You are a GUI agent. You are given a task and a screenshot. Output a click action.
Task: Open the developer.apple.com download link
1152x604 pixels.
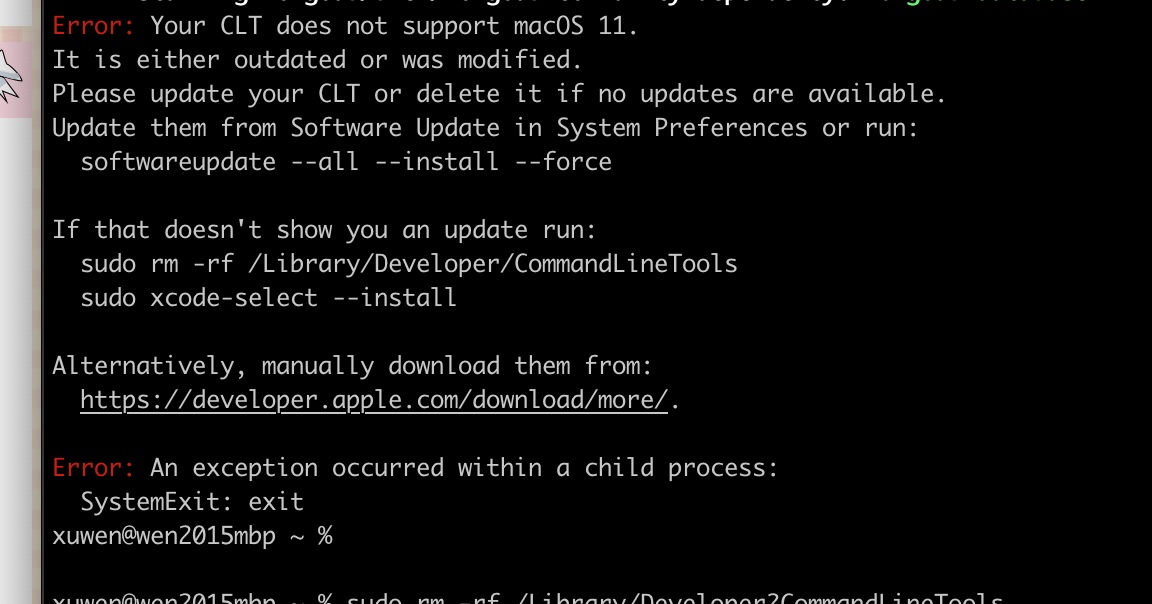point(373,400)
